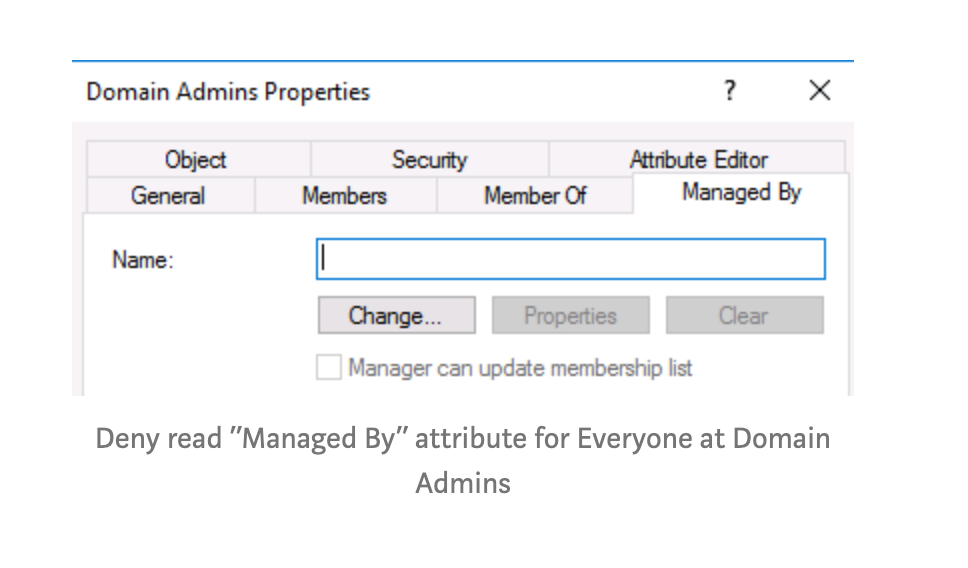Click the 'Name:' field label
This screenshot has height=568, width=968.
(143, 260)
